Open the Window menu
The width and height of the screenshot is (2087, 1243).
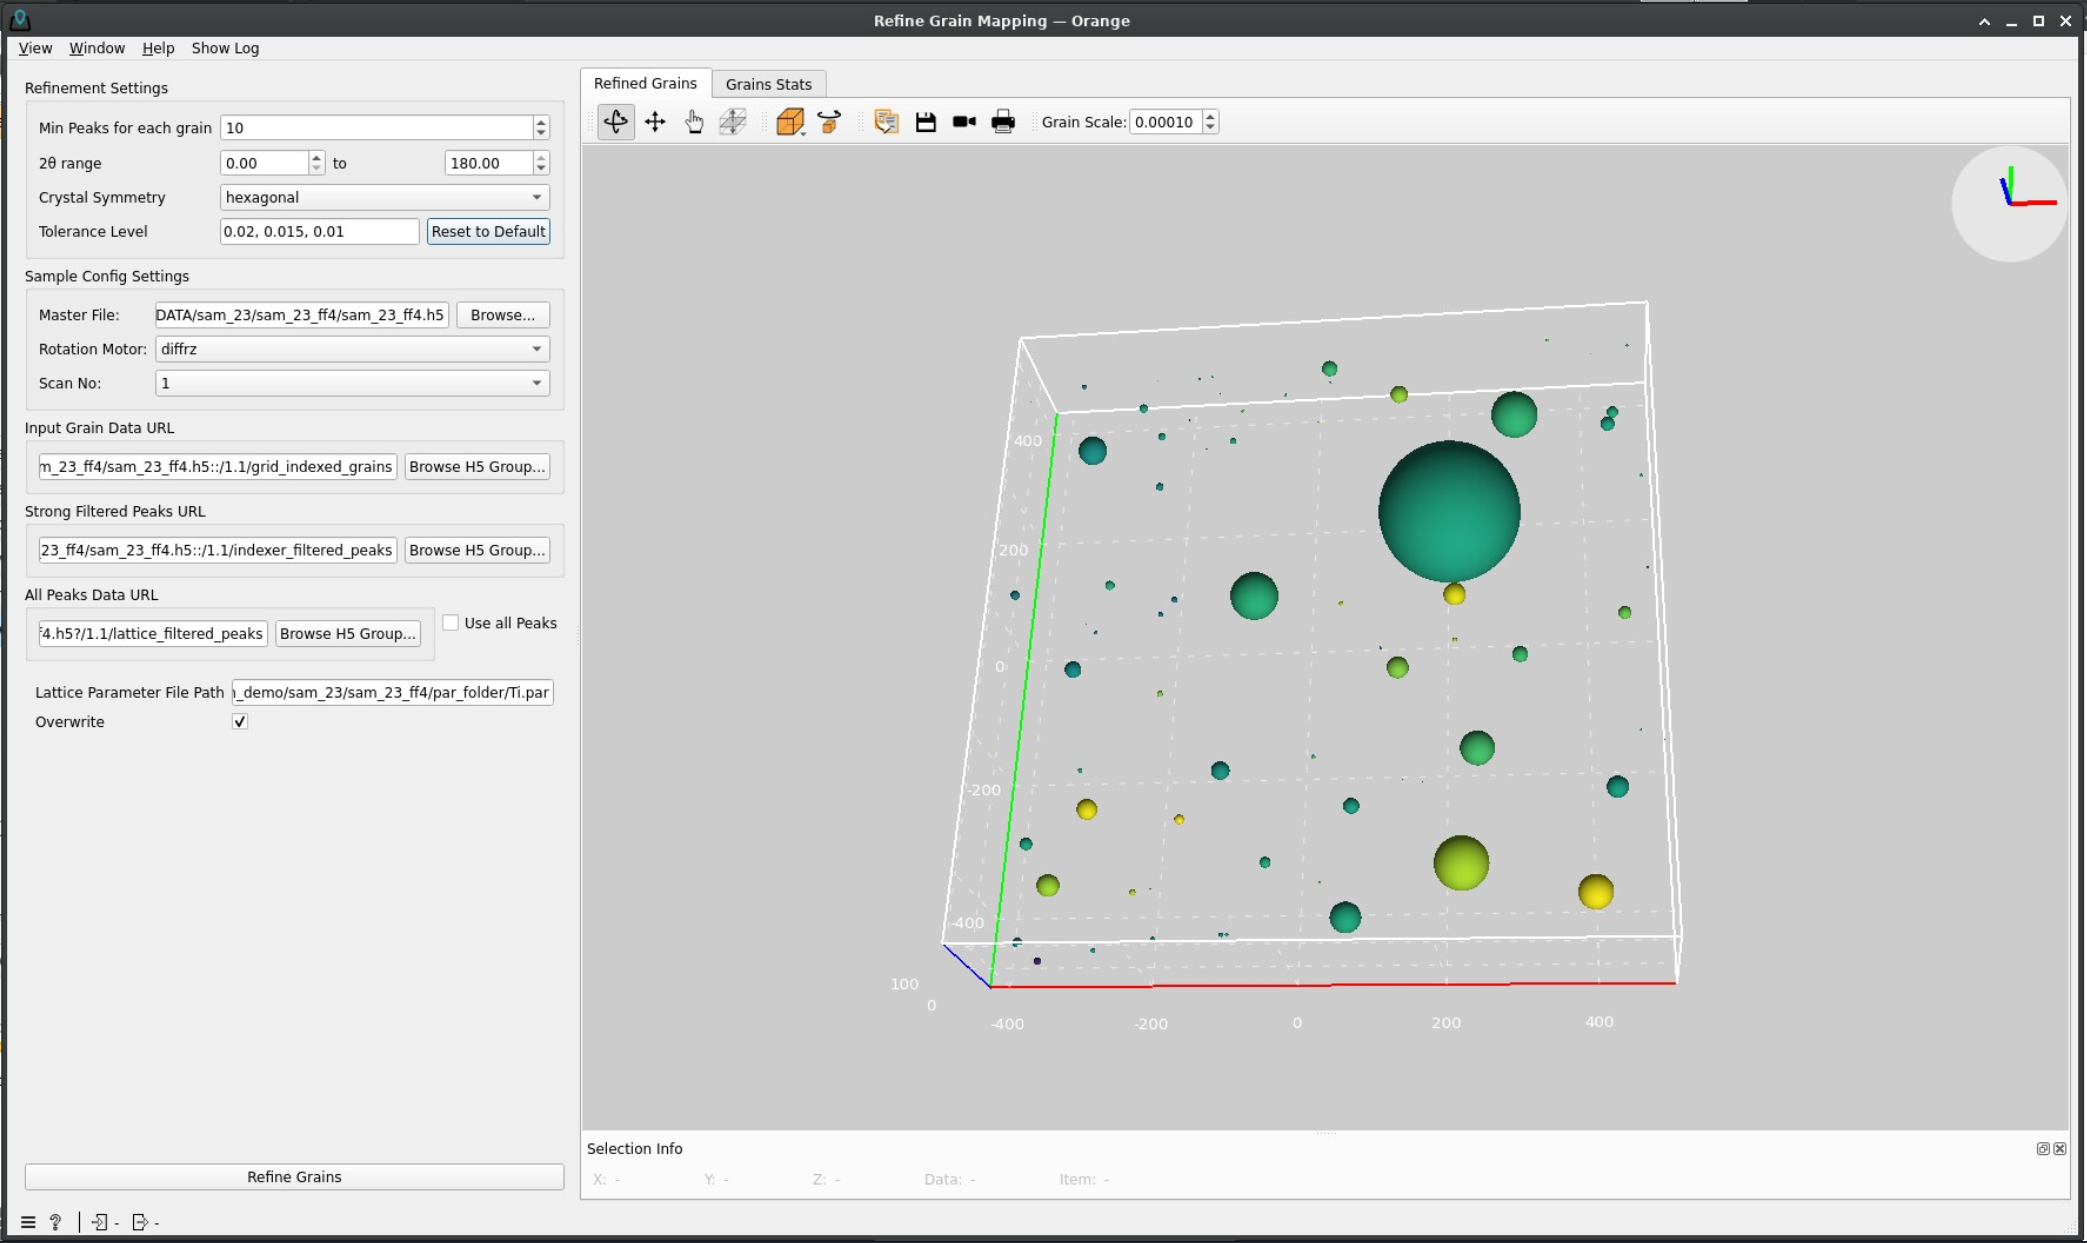97,48
